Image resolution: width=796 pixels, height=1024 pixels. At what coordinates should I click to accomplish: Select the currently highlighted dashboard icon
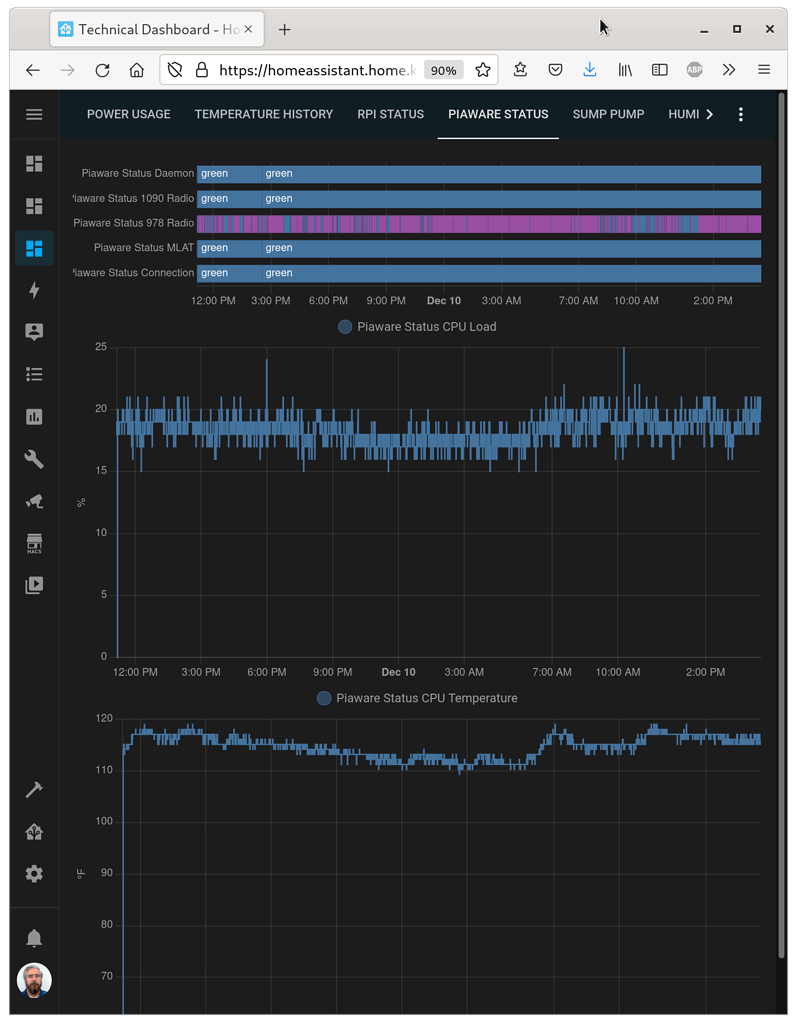tap(34, 247)
